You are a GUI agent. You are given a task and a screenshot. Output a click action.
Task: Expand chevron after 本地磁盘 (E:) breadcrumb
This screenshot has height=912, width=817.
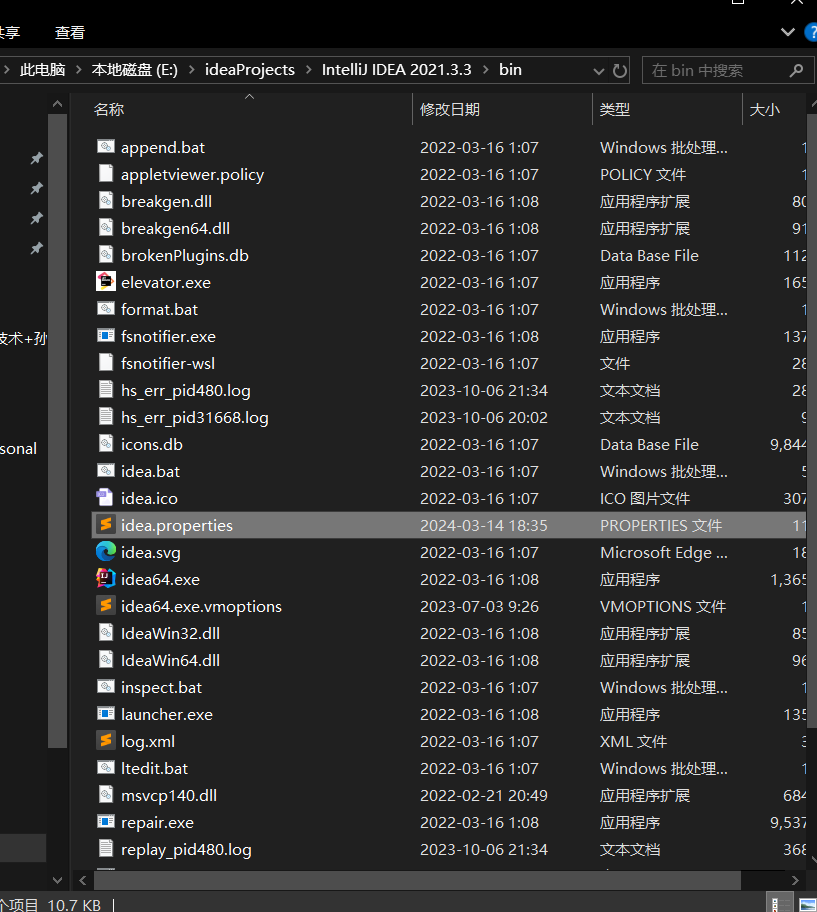(x=191, y=70)
